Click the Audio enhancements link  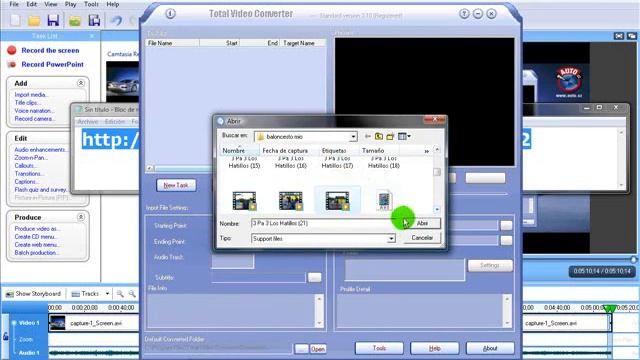pyautogui.click(x=40, y=150)
